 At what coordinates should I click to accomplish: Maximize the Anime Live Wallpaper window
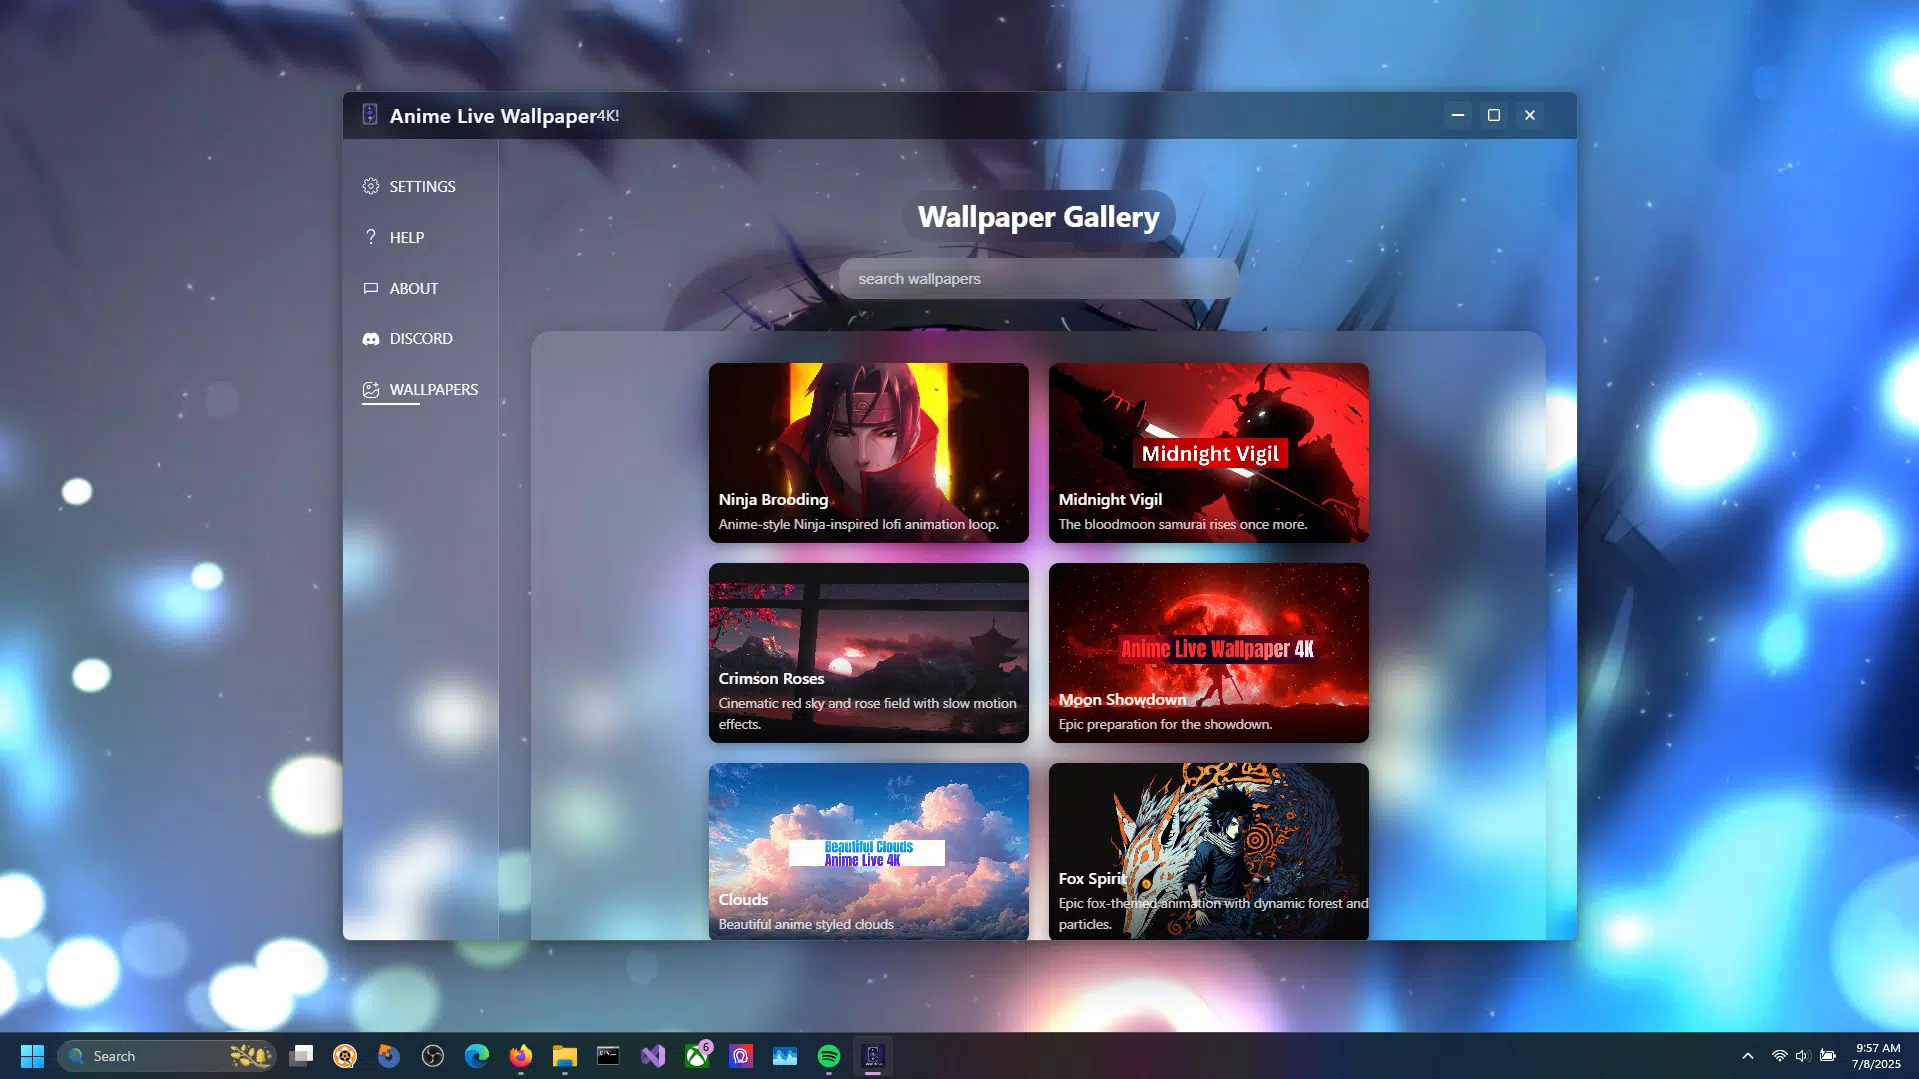pos(1494,115)
